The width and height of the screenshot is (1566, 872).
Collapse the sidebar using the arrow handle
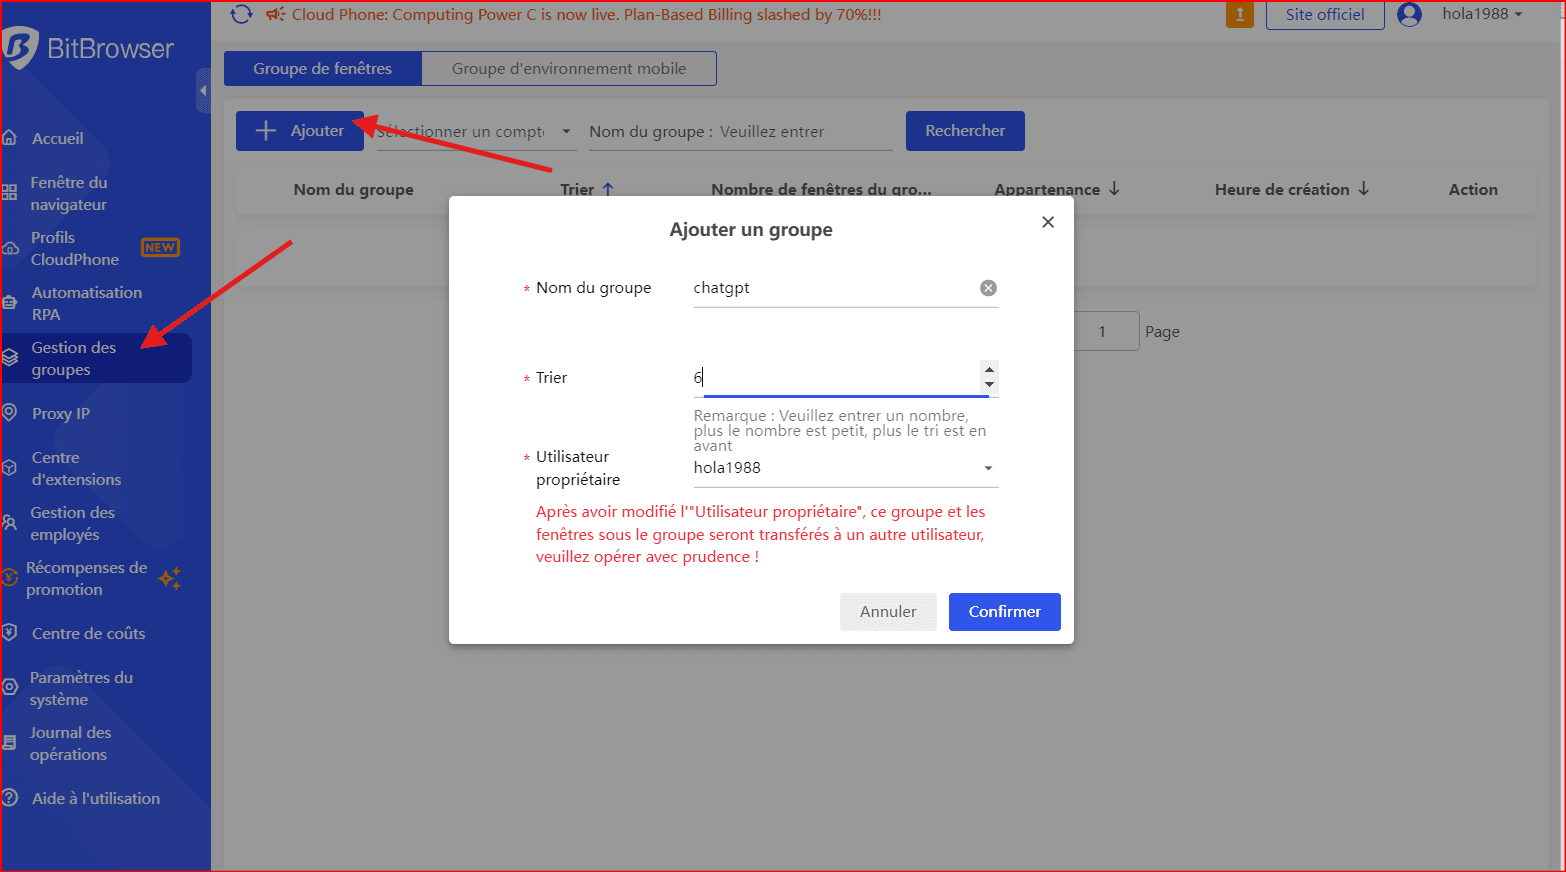(203, 91)
